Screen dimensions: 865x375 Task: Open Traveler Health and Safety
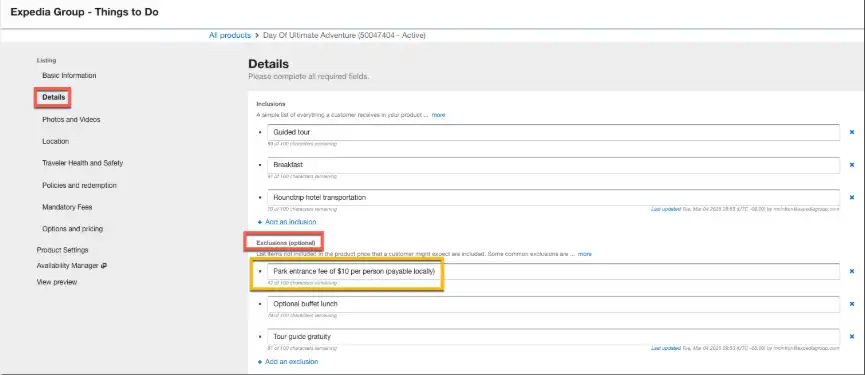(x=82, y=163)
